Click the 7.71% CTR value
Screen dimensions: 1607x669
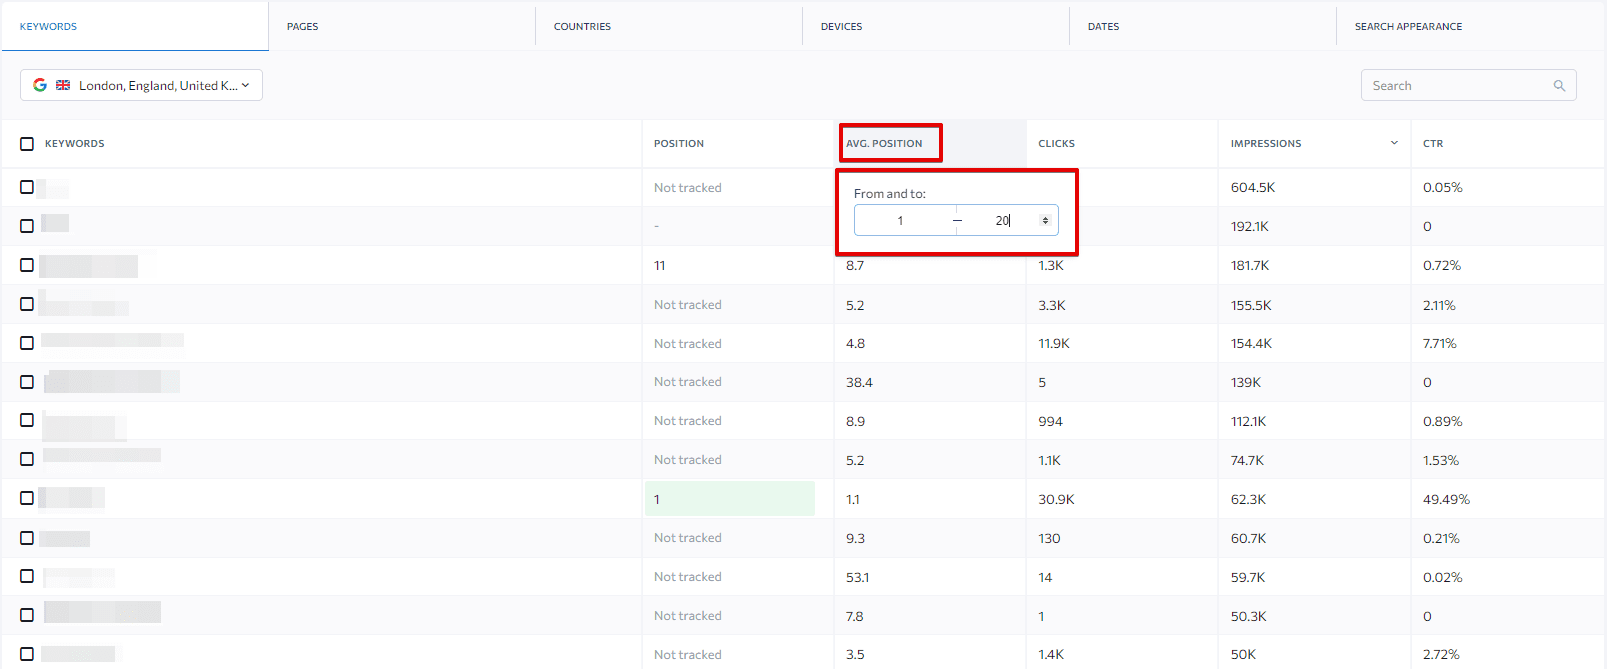1440,343
